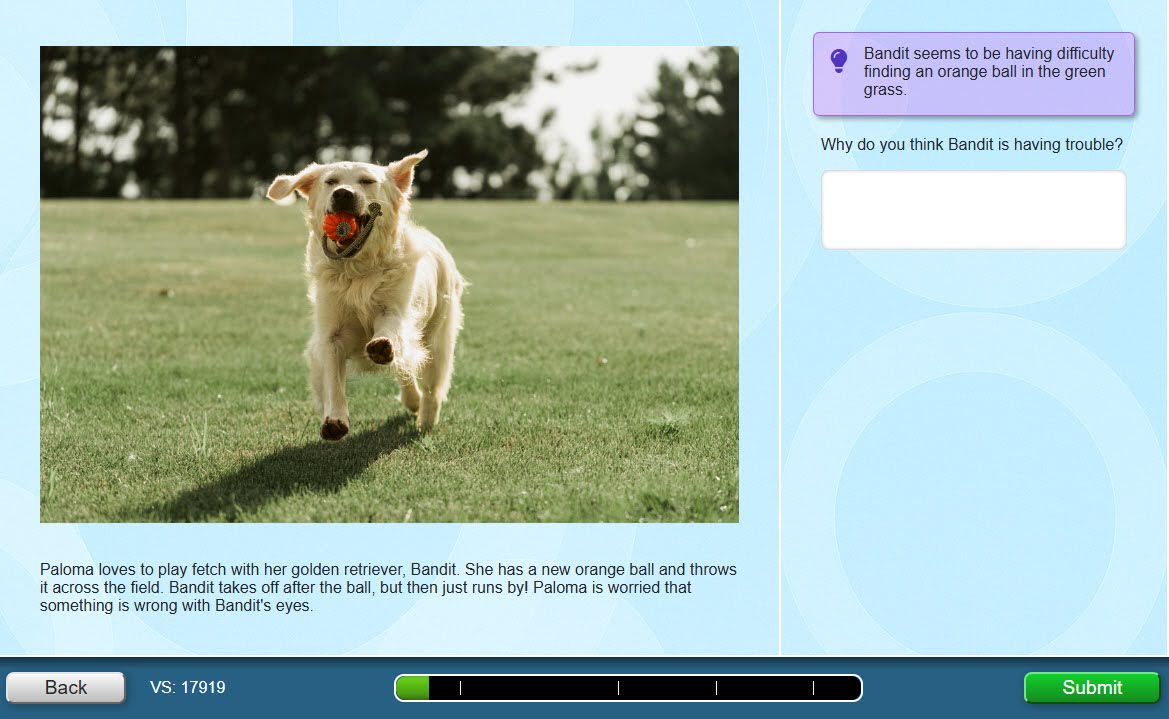Select the question 'Why do you think Bandit is having trouble?'
1169x719 pixels.
point(972,144)
